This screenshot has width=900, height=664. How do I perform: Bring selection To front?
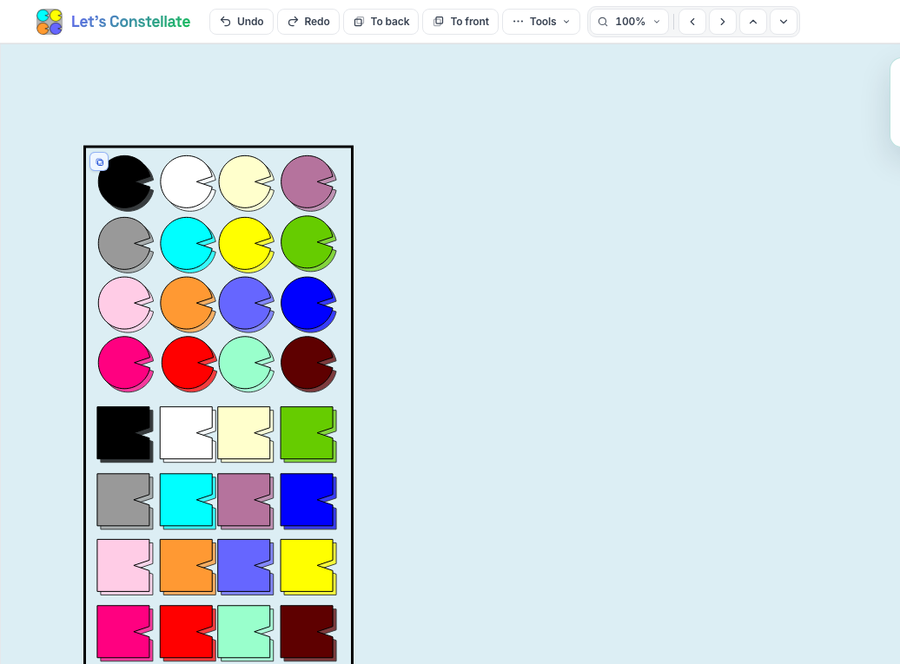(460, 22)
